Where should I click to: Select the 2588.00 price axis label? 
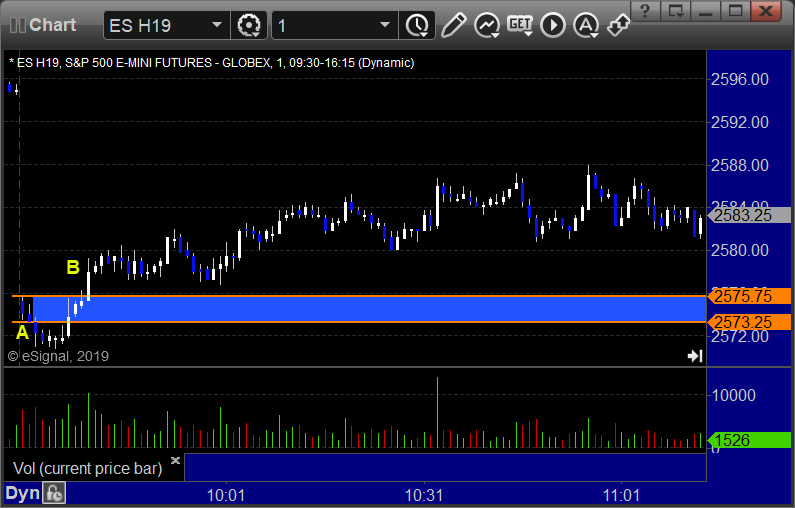[740, 165]
